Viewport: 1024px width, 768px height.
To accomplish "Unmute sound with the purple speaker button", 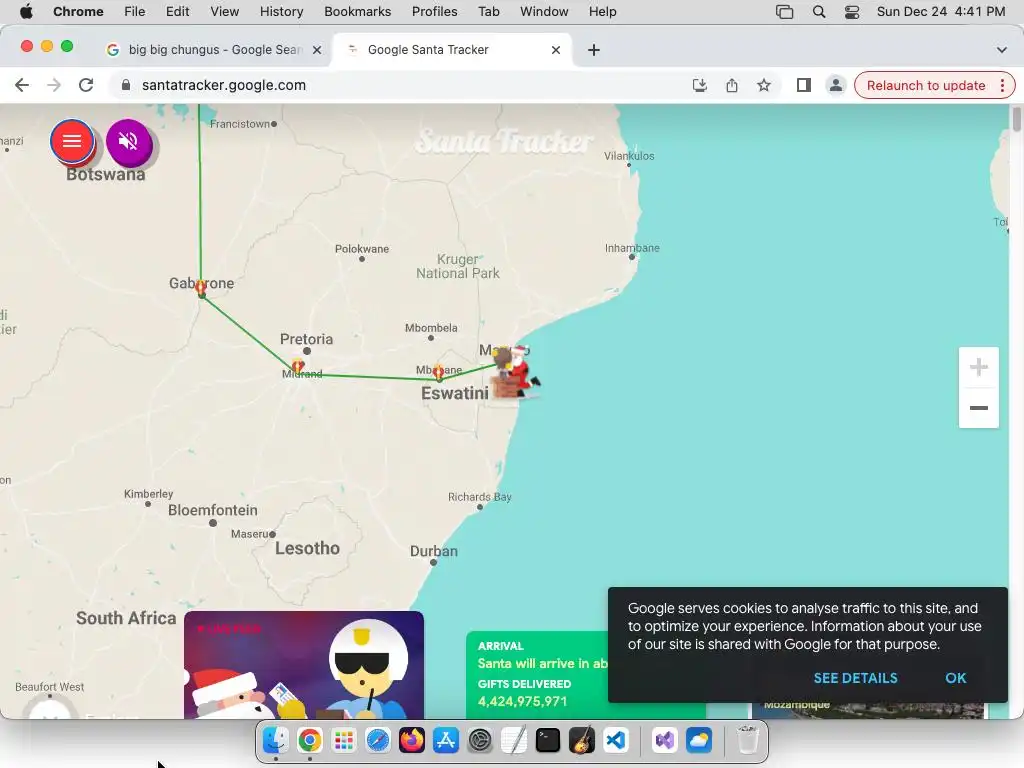I will pyautogui.click(x=129, y=142).
